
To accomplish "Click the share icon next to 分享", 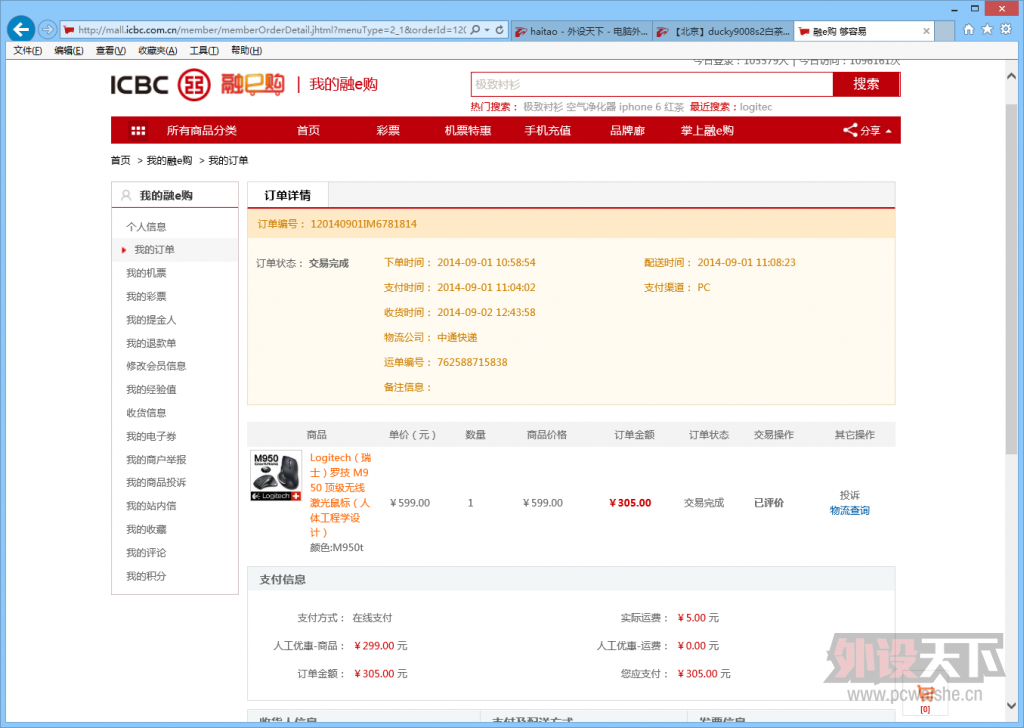I will coord(850,130).
